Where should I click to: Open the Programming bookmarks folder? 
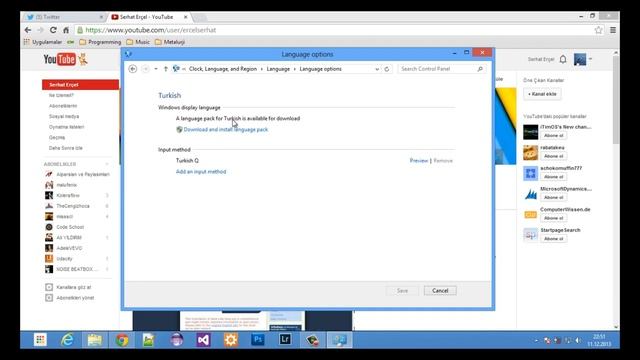click(100, 42)
